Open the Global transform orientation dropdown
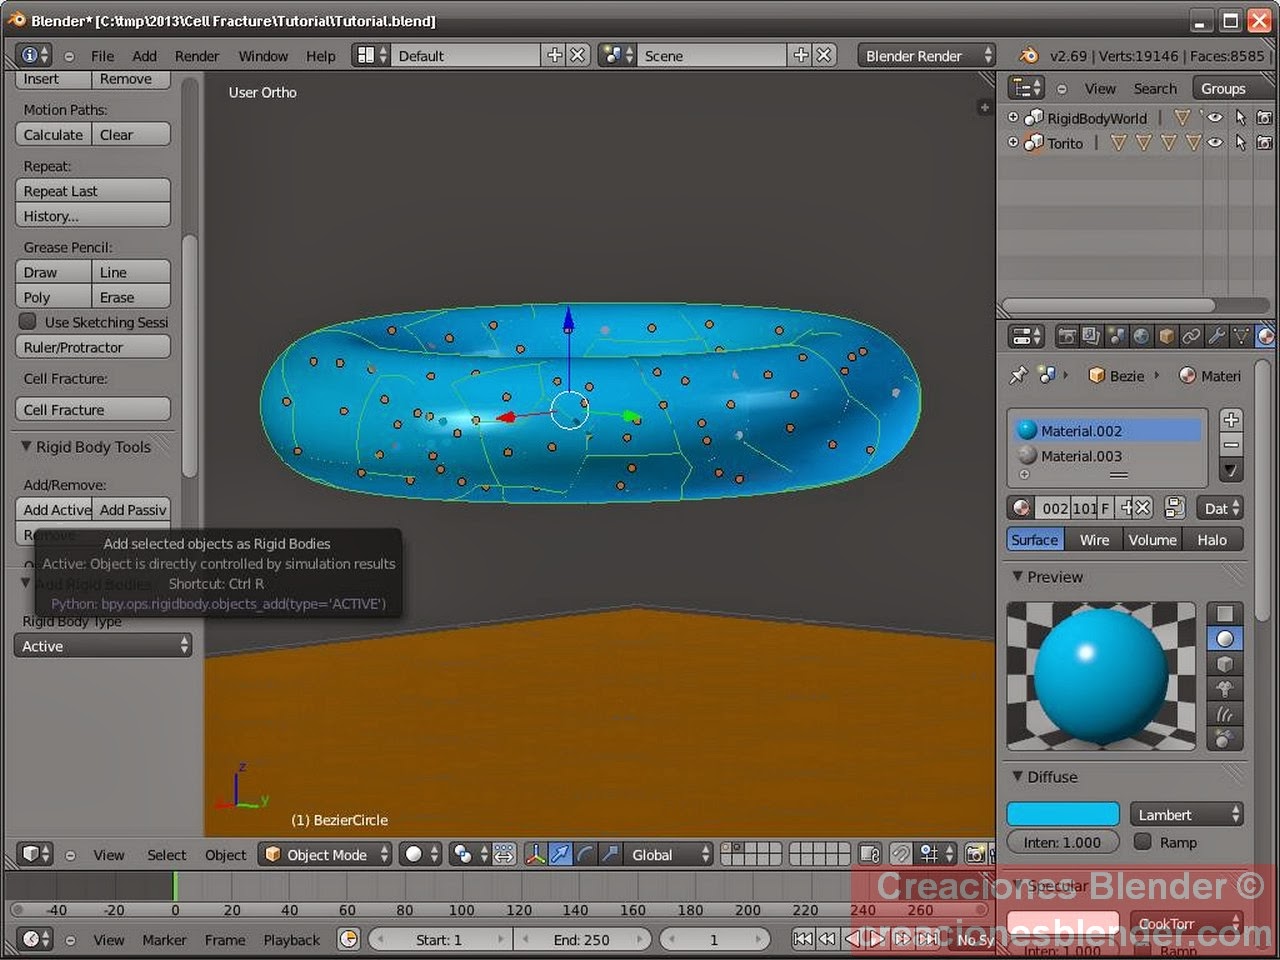Image resolution: width=1280 pixels, height=960 pixels. (x=662, y=855)
